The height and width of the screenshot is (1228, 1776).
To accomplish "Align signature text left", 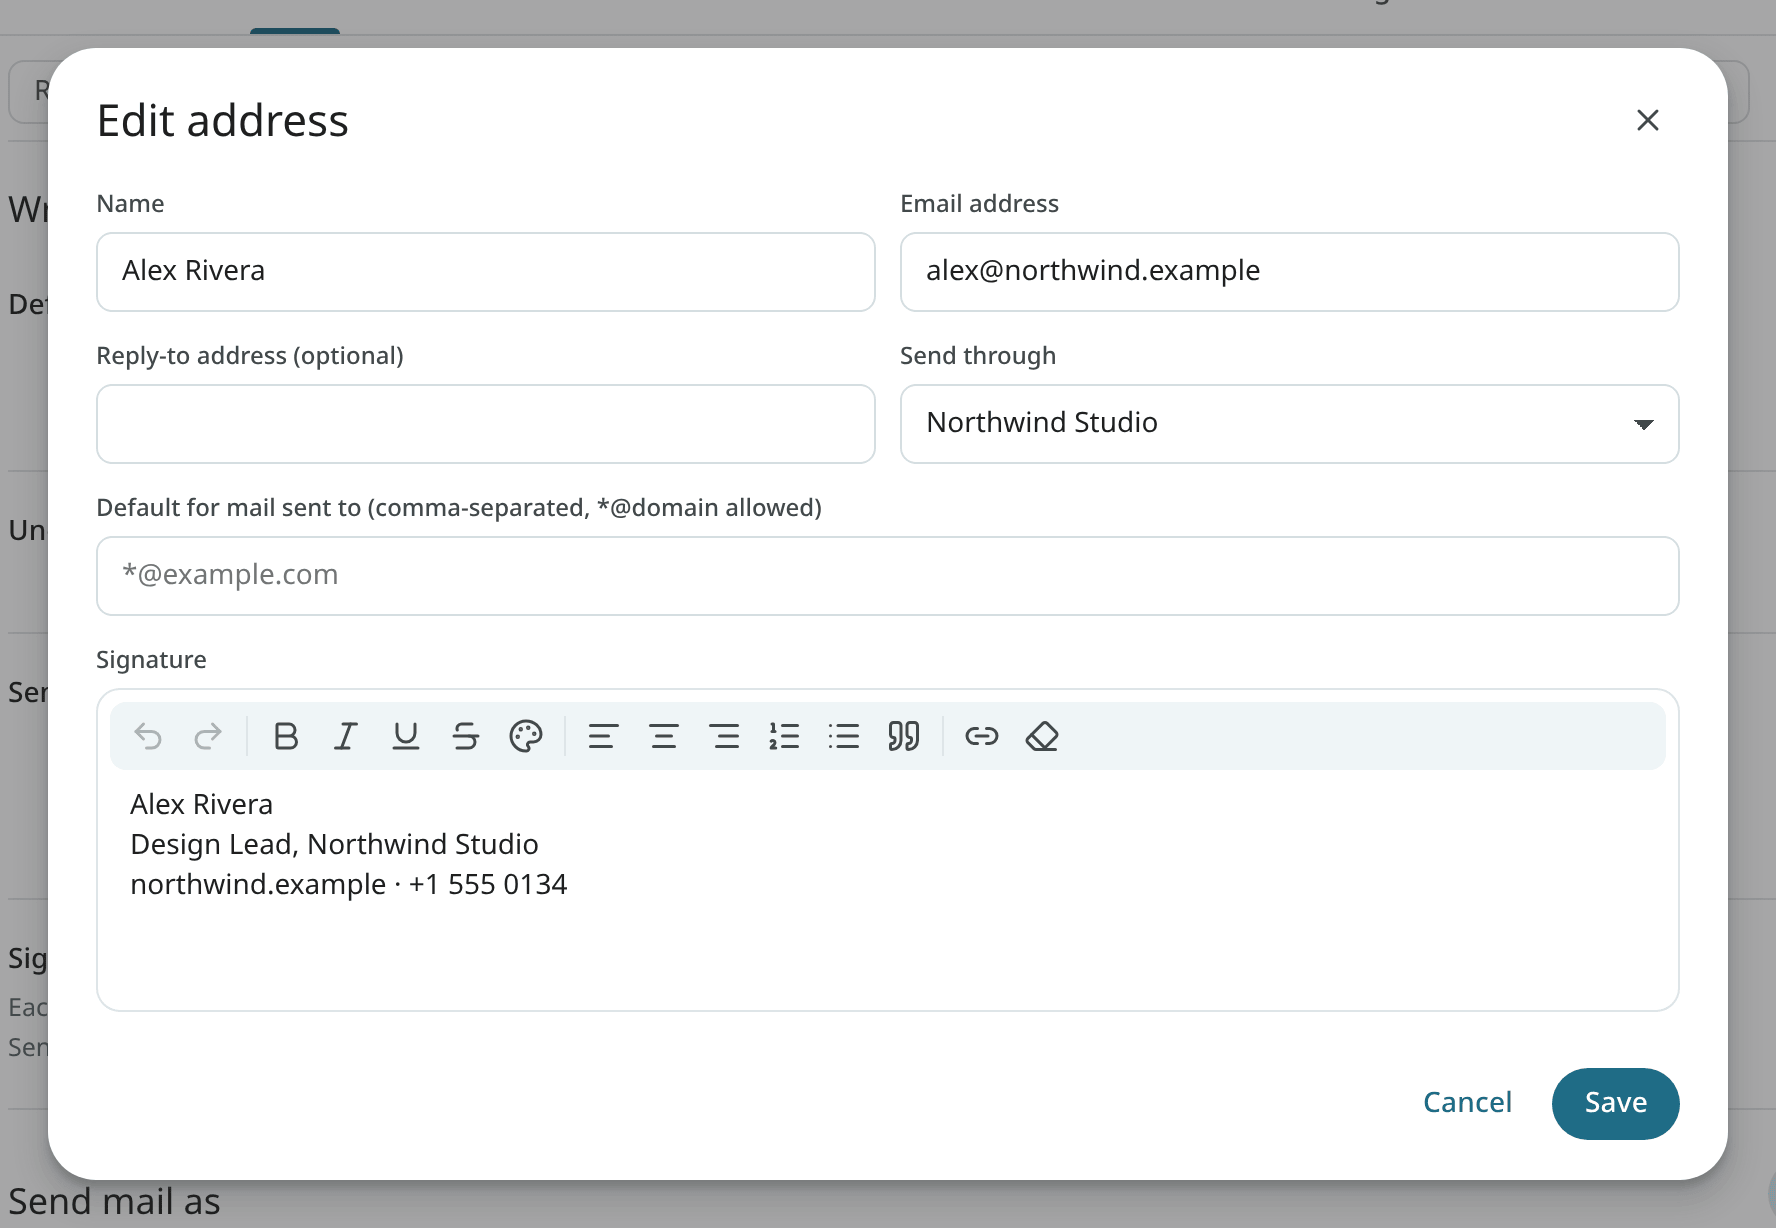I will 603,736.
